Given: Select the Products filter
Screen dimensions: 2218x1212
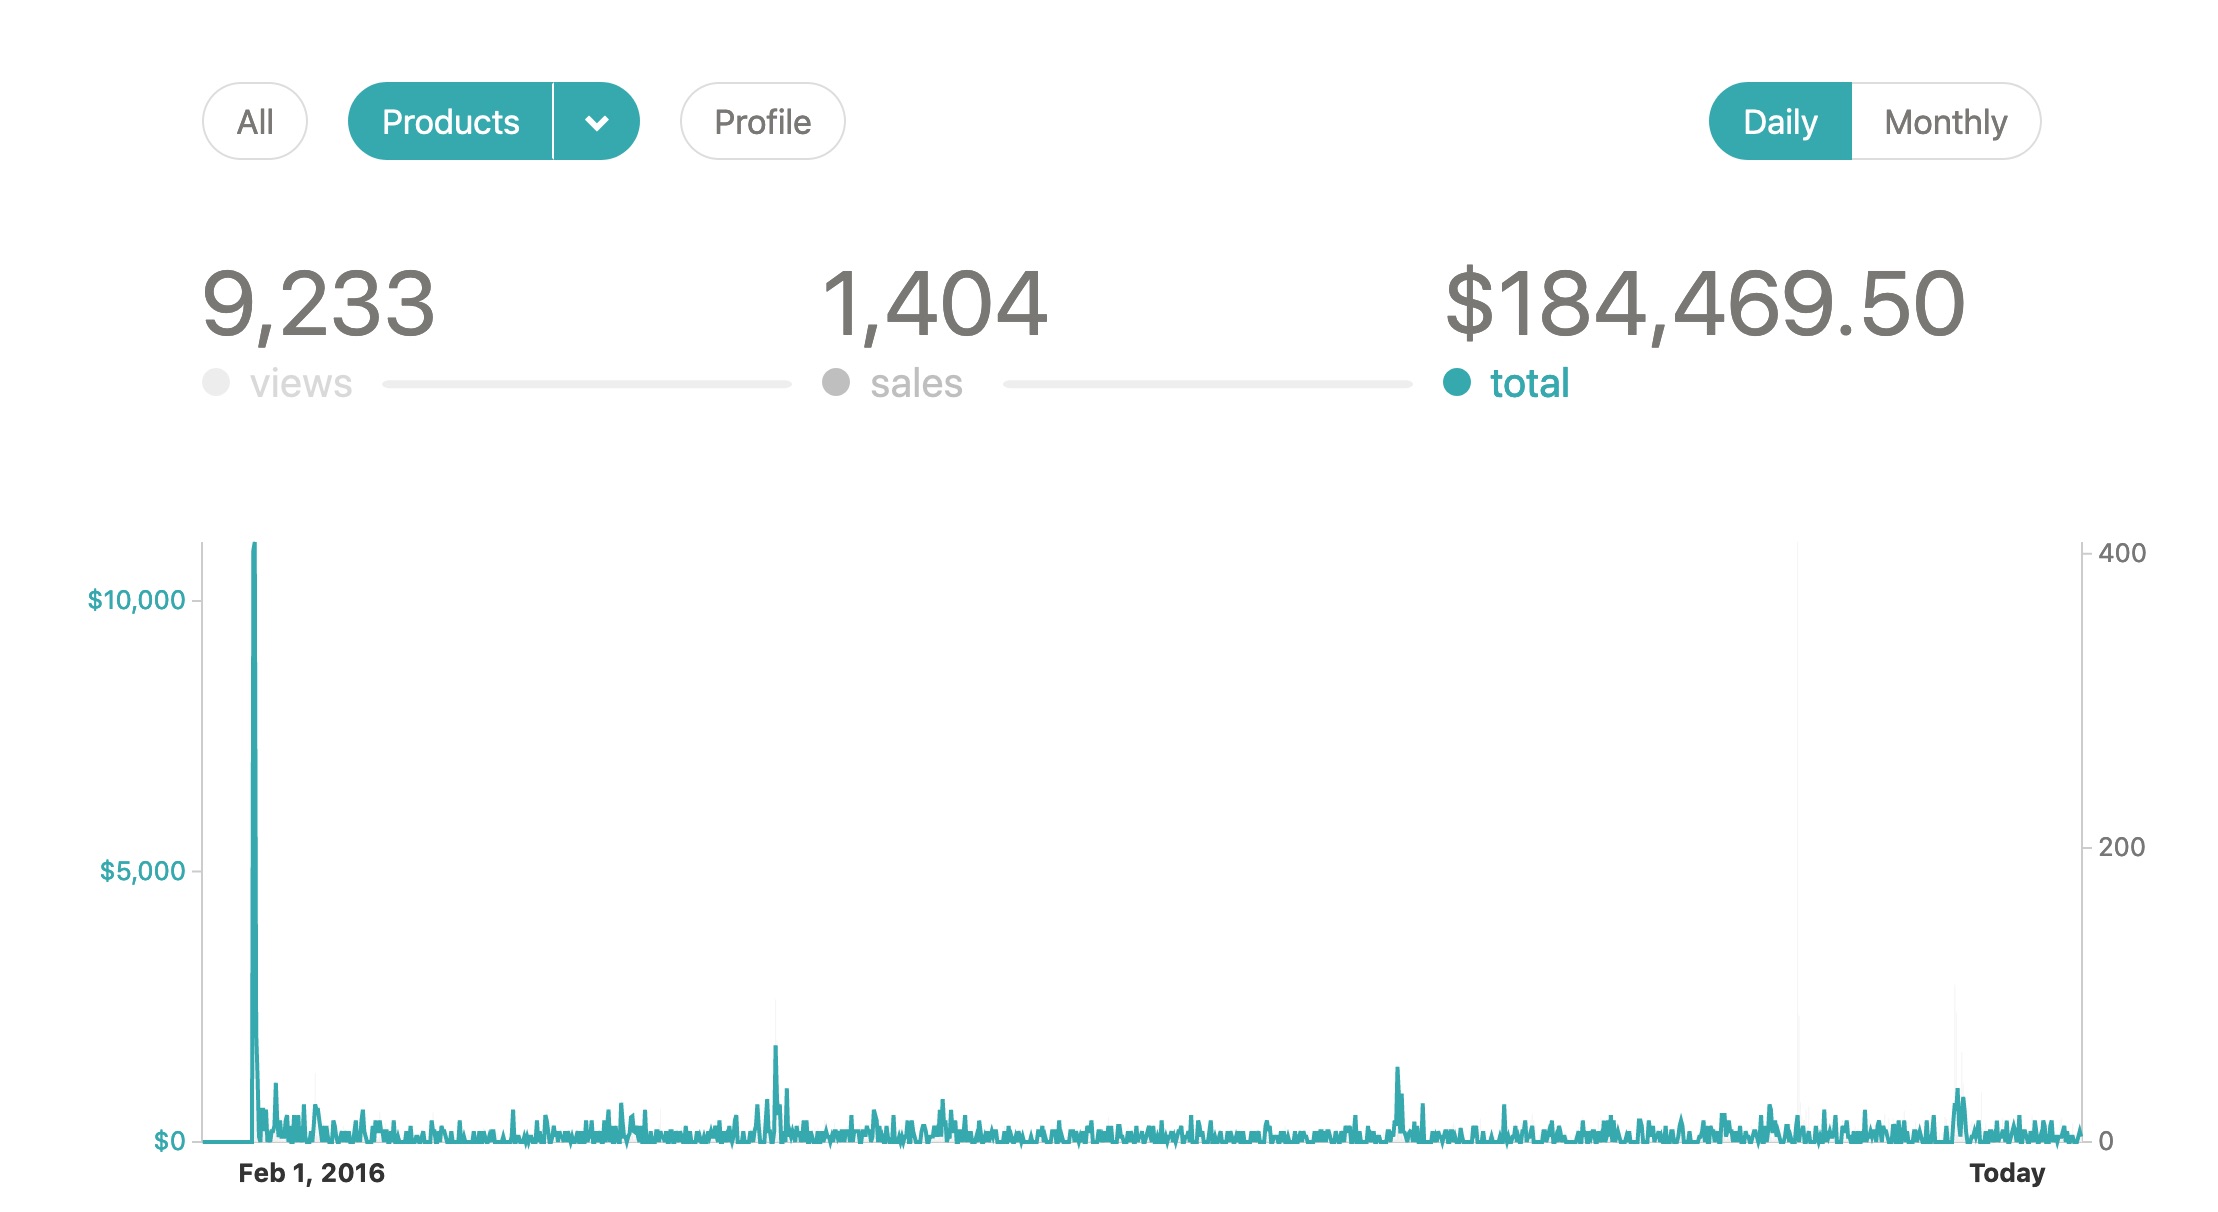Looking at the screenshot, I should point(450,122).
